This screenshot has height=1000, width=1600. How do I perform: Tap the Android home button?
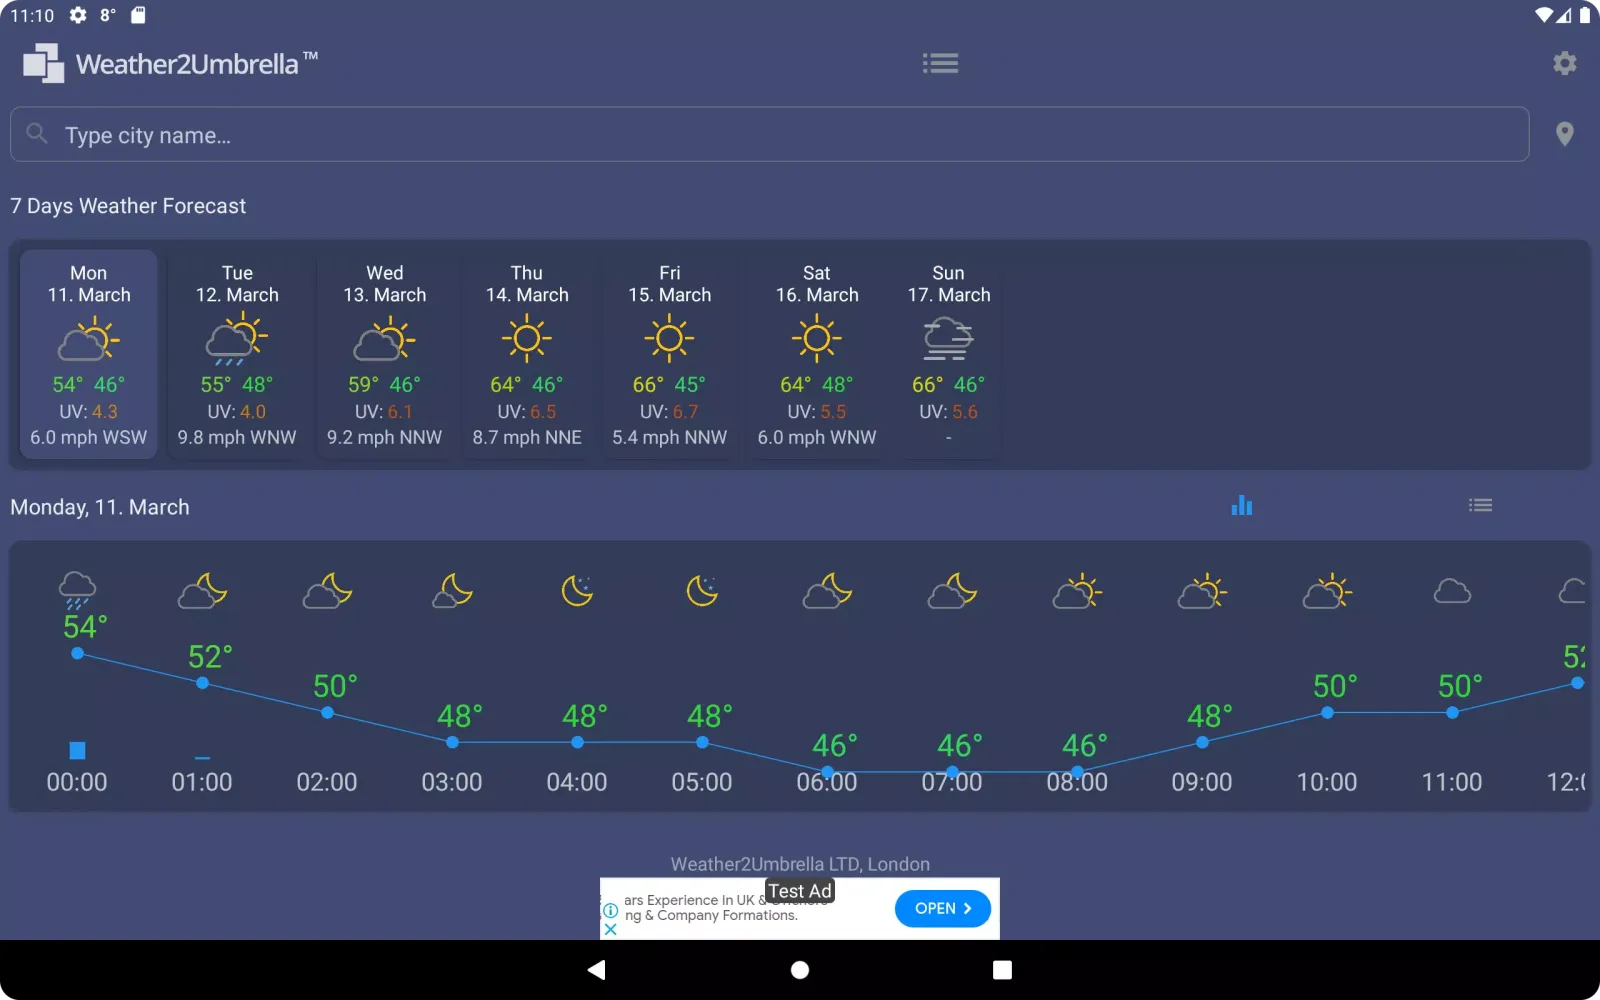(x=800, y=970)
